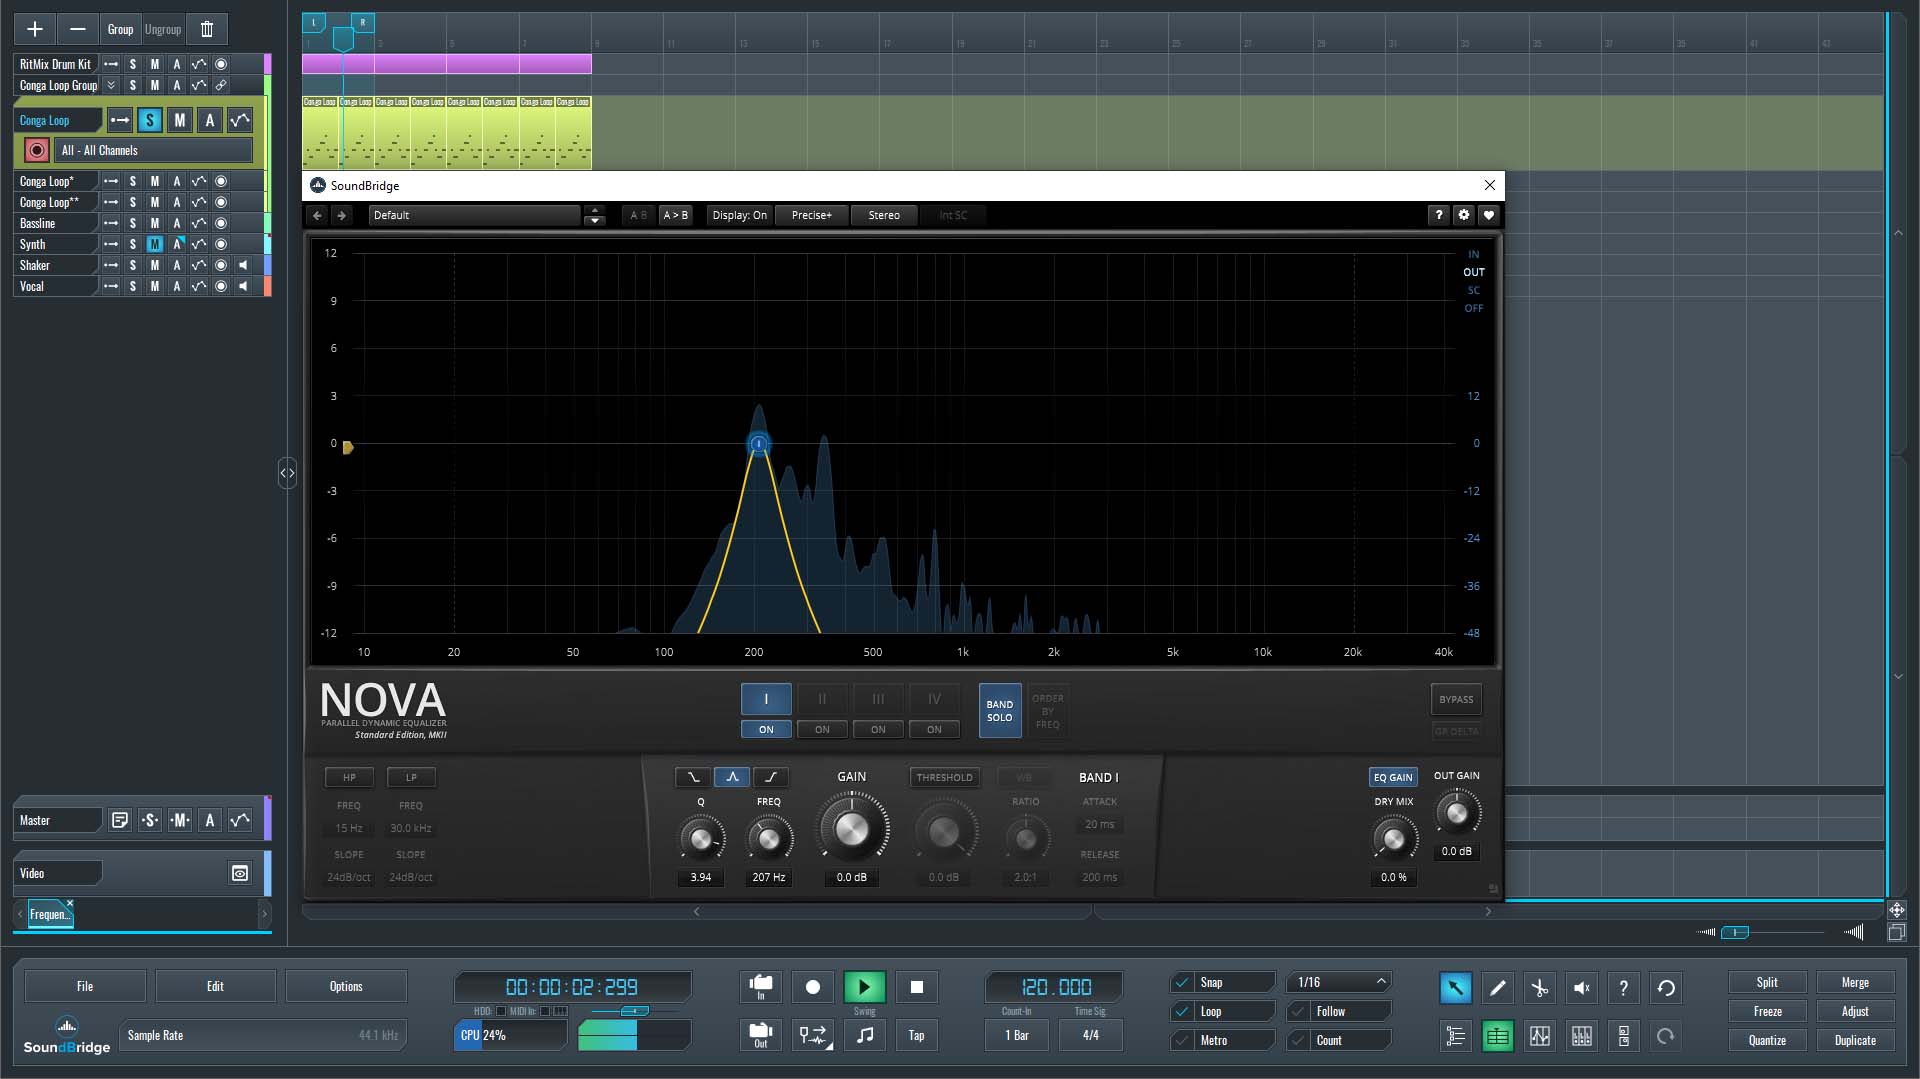Click speaker icon on Vocal track
Screen dimensions: 1920x1079
[243, 286]
